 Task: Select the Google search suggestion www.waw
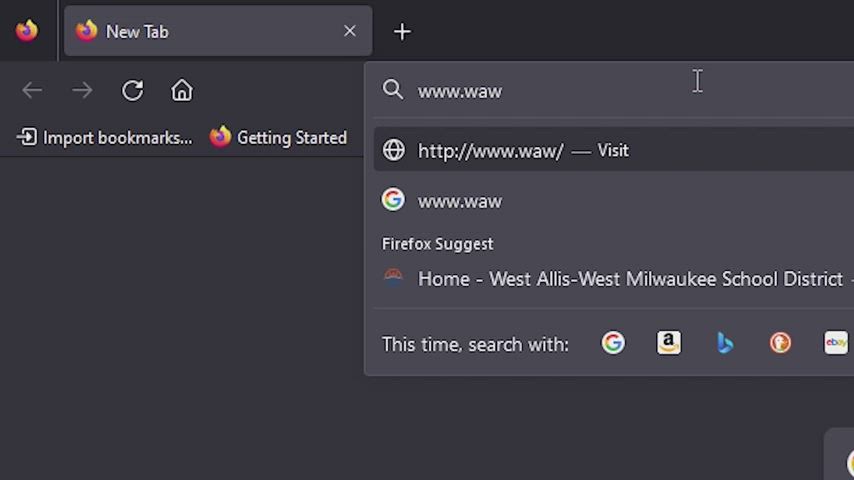tap(460, 201)
